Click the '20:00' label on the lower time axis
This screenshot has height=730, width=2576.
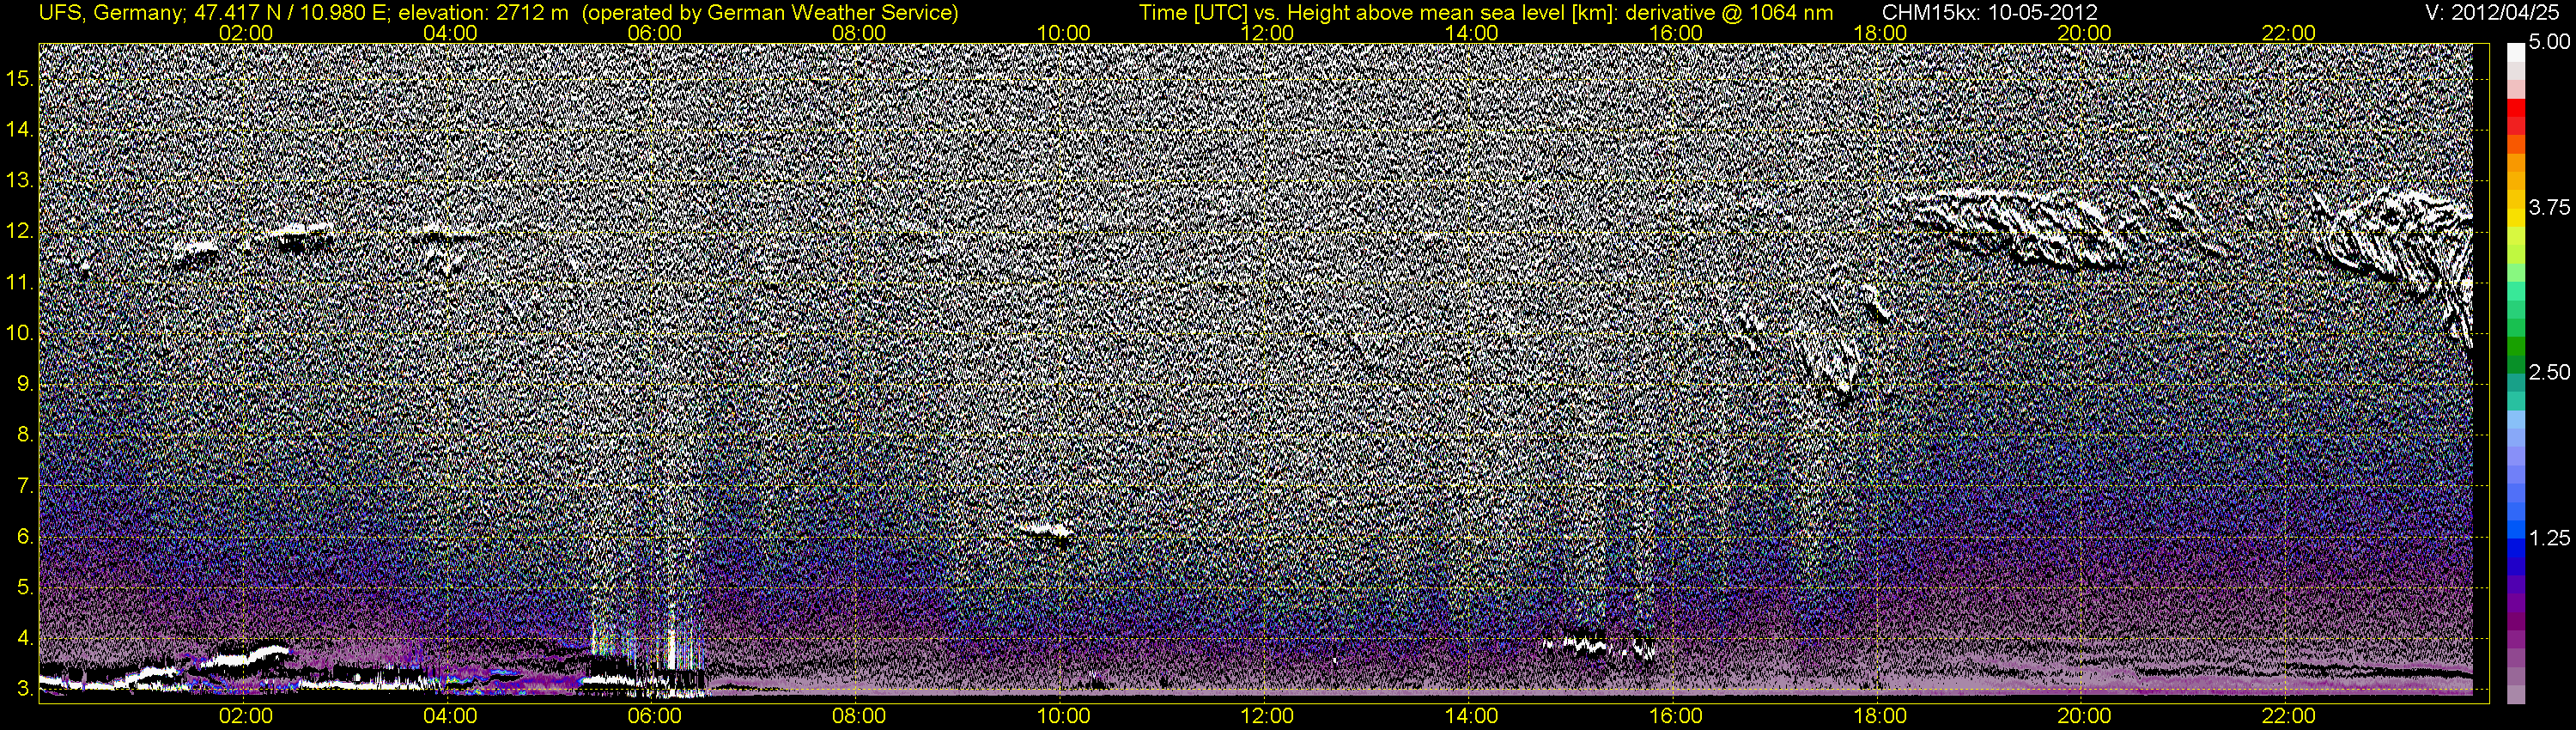click(2084, 716)
